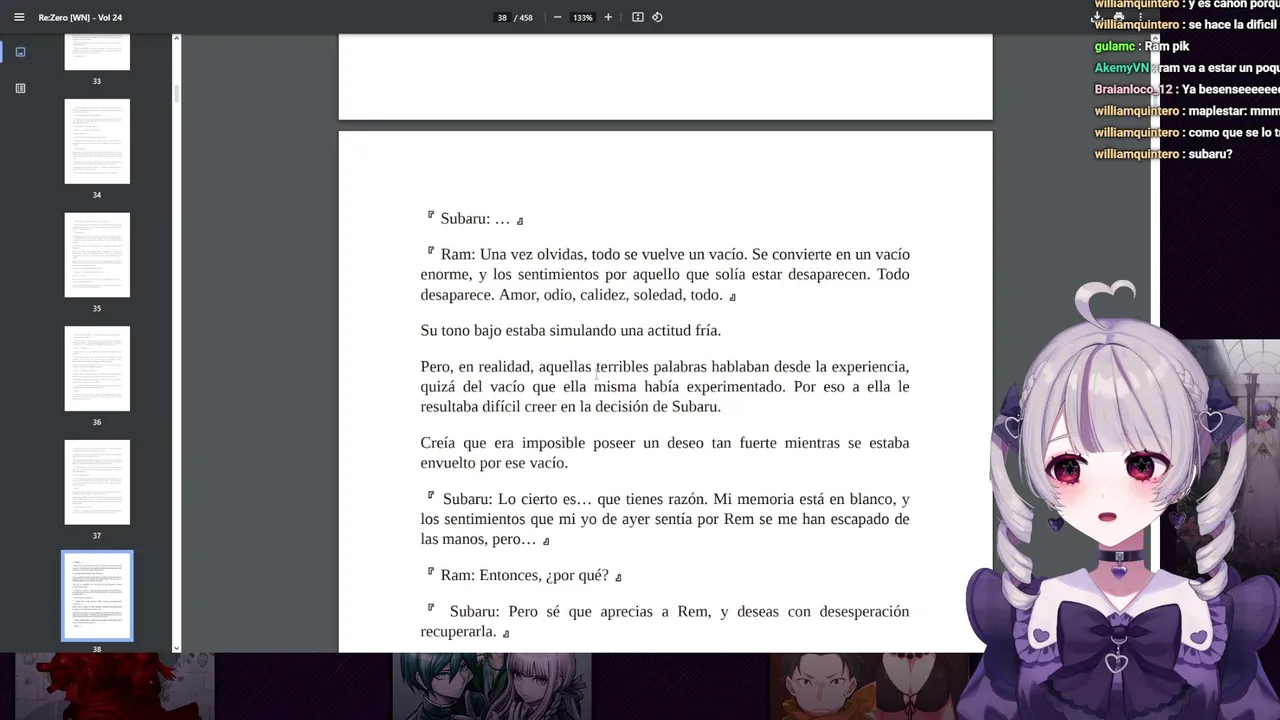Click the page label '36' under thumbnail
The image size is (1280, 720).
(x=97, y=422)
